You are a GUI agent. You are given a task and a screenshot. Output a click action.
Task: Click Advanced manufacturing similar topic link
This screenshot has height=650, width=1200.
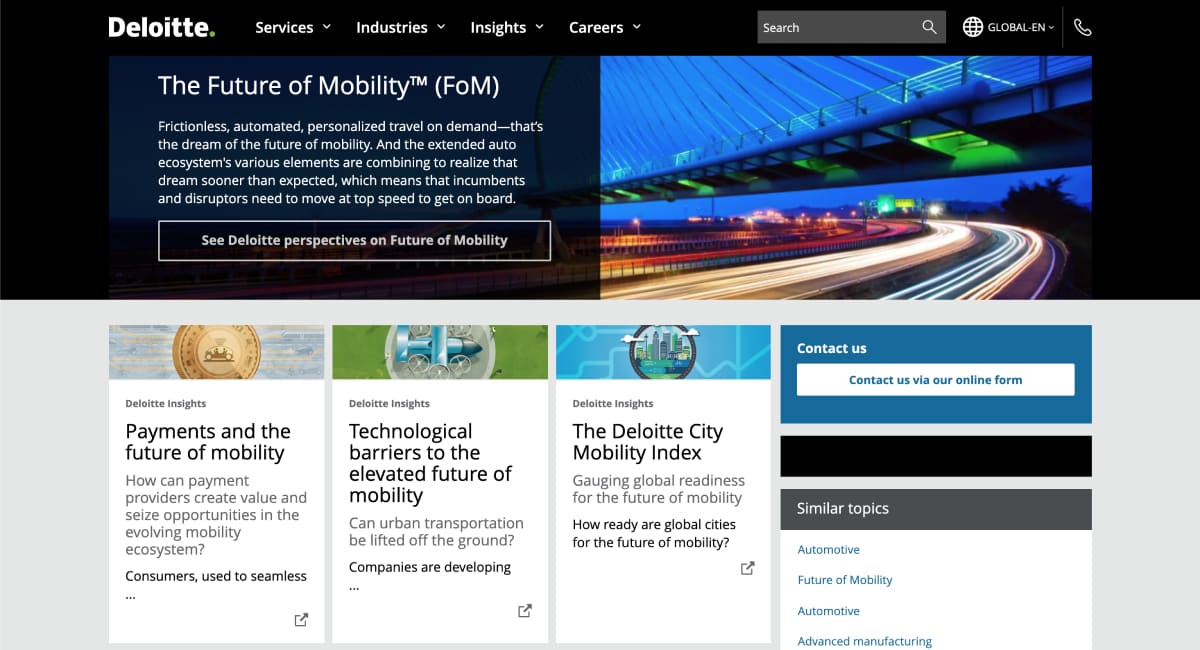[x=864, y=641]
